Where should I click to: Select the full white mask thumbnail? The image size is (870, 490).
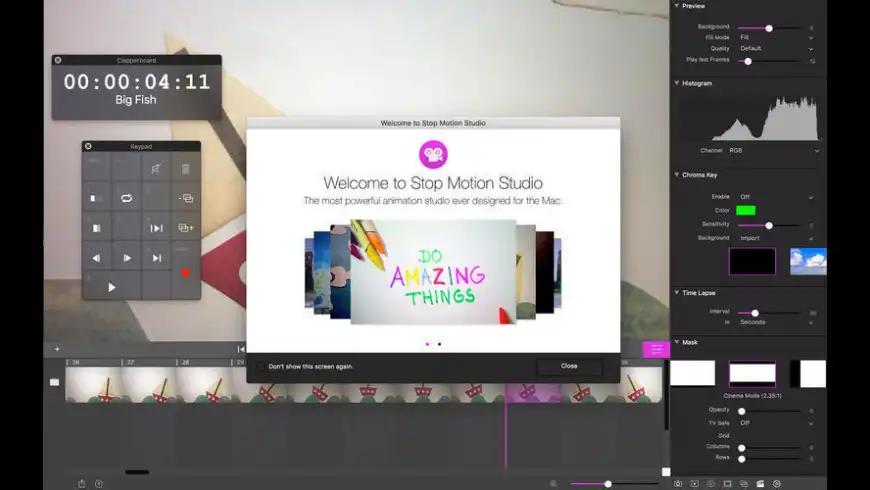click(x=692, y=373)
